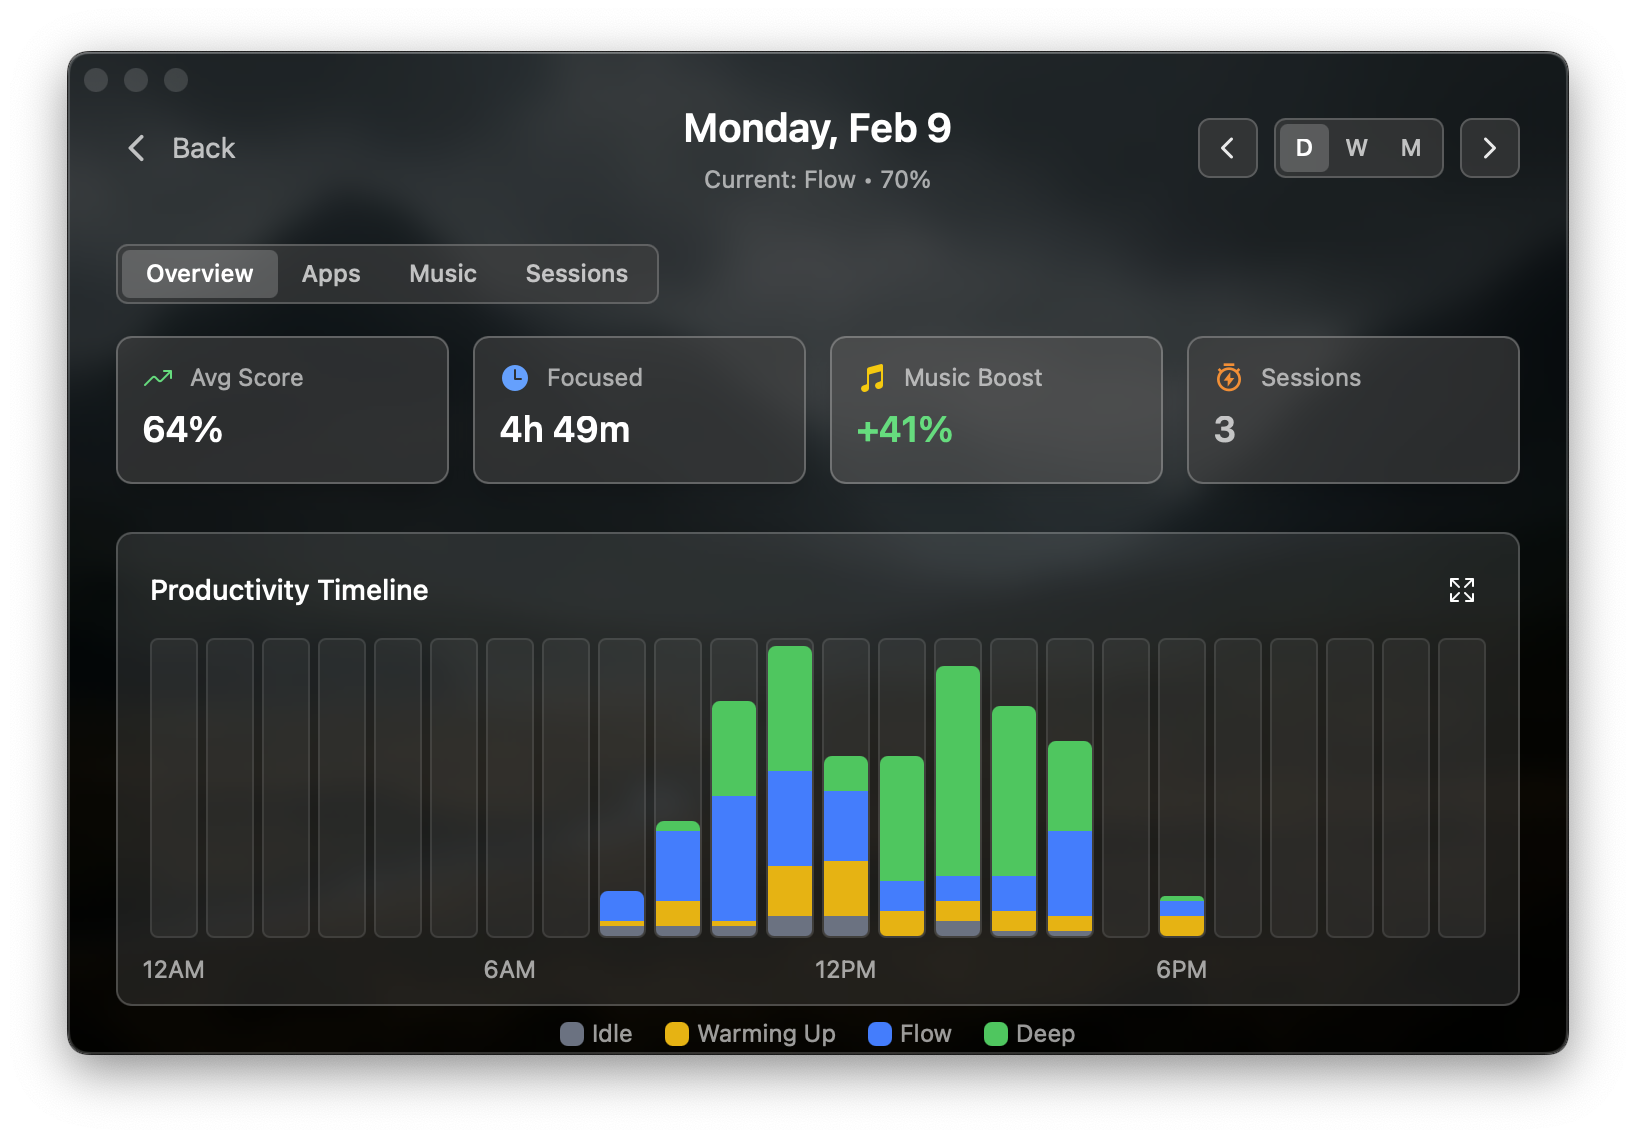Expand the Productivity Timeline to fullscreen
This screenshot has width=1636, height=1138.
click(x=1461, y=590)
